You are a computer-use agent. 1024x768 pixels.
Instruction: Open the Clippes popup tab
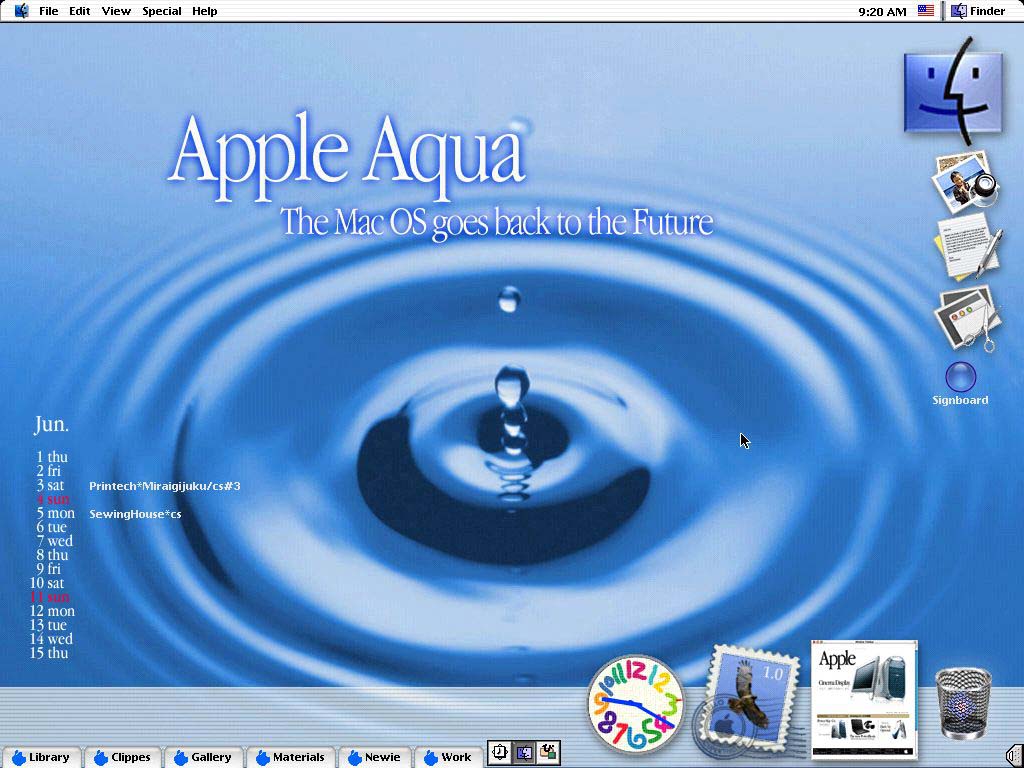[122, 758]
